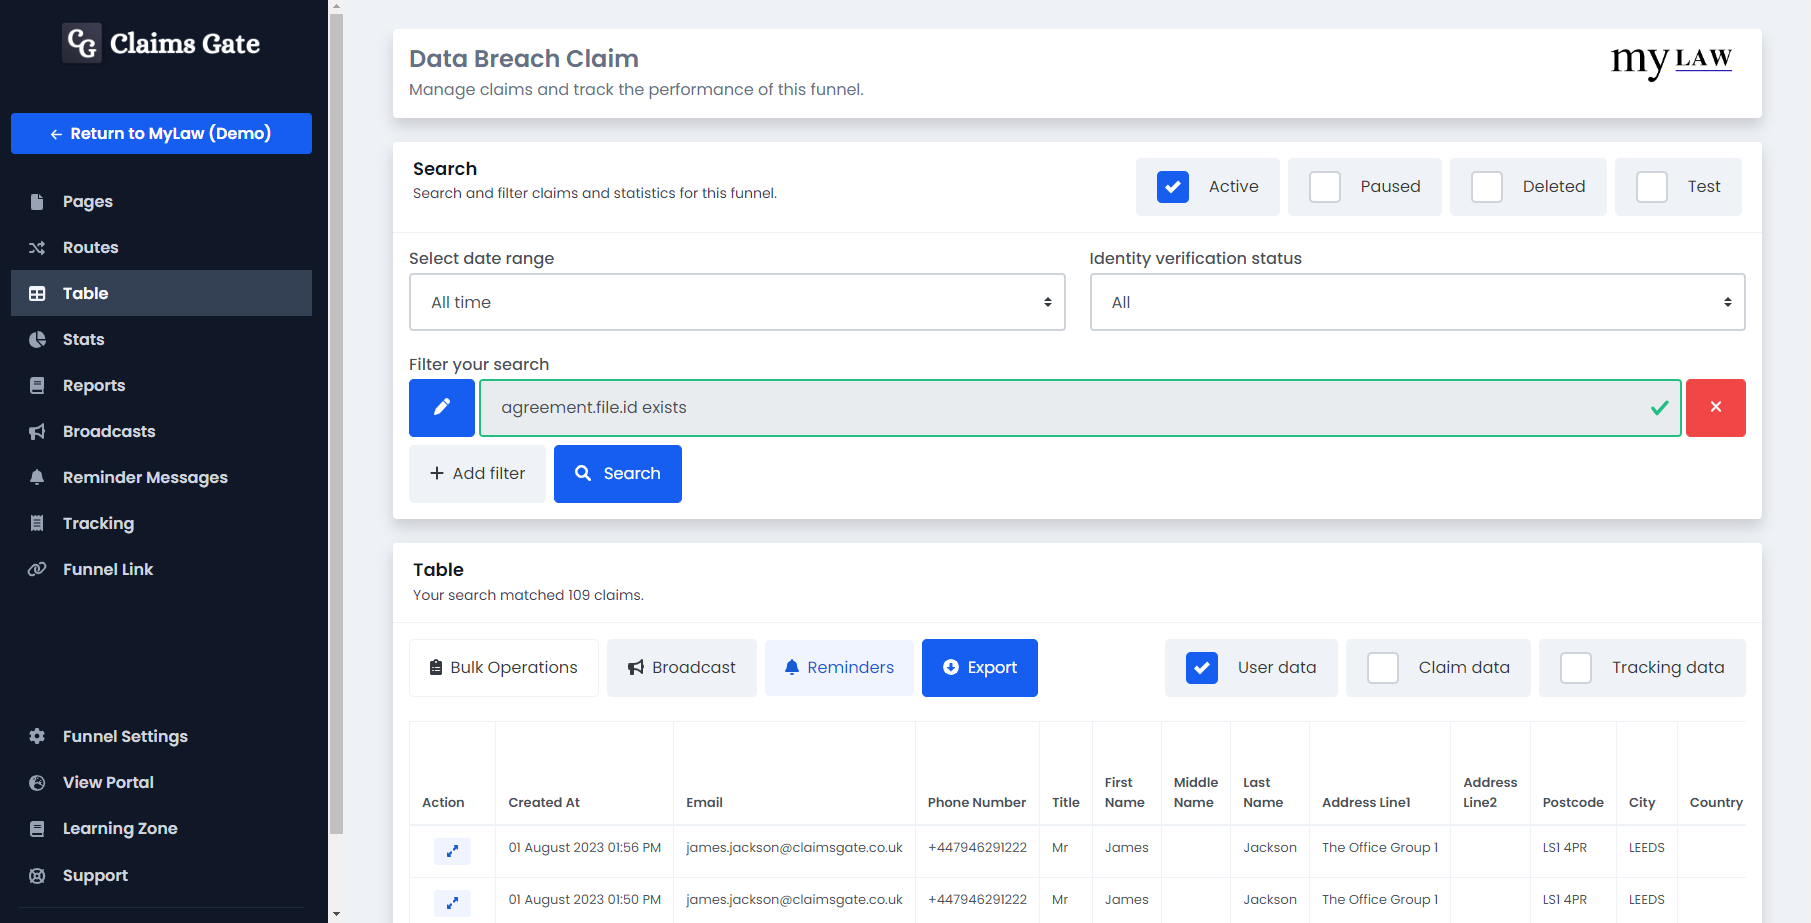
Task: Open Reminder Messages in the sidebar
Action: [161, 478]
